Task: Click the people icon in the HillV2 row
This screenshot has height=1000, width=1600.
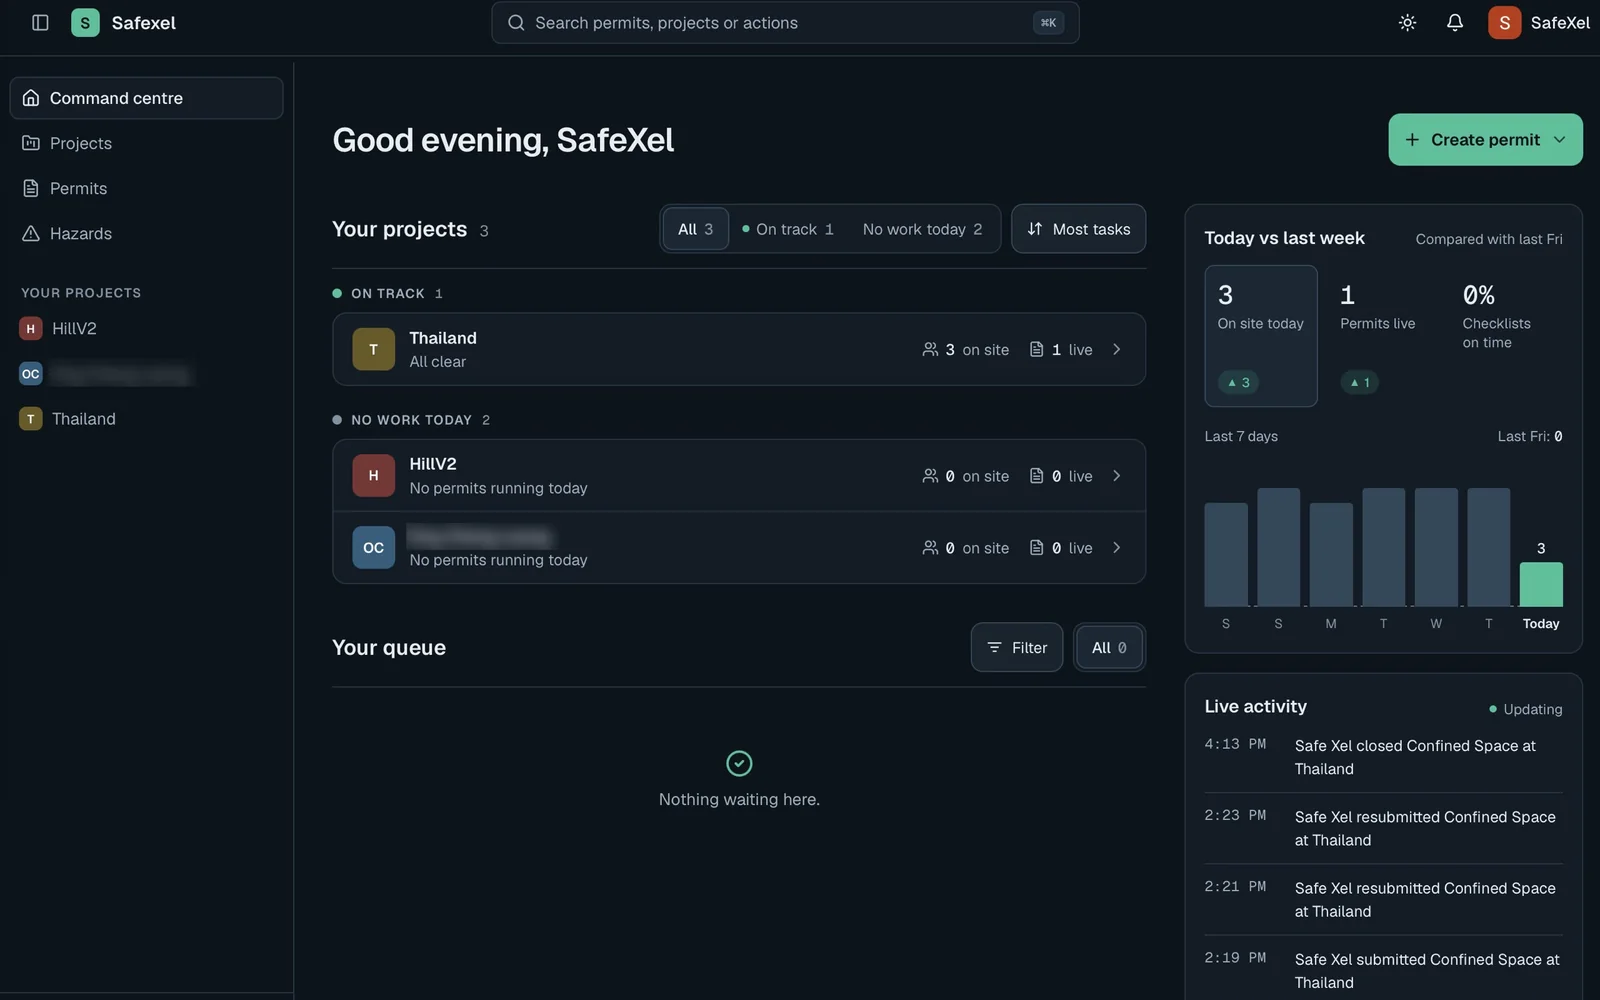Action: 930,476
